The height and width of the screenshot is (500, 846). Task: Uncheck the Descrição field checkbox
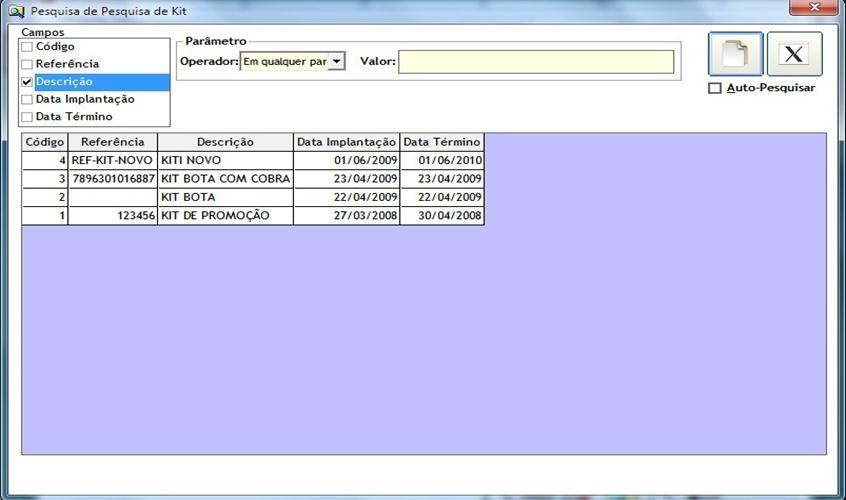[x=27, y=82]
